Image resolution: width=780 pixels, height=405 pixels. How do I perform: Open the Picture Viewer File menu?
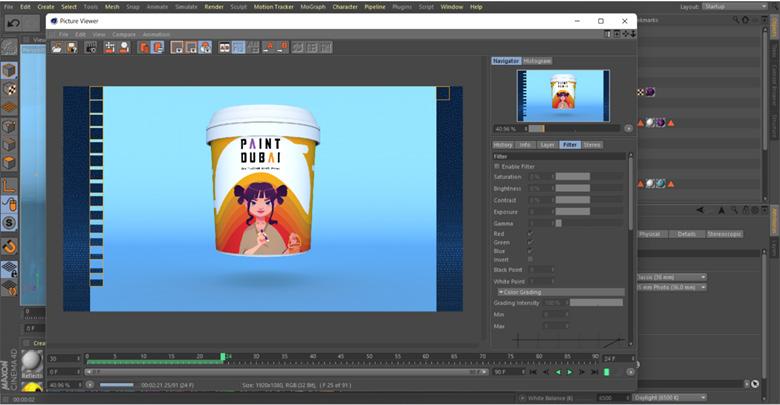tap(64, 34)
